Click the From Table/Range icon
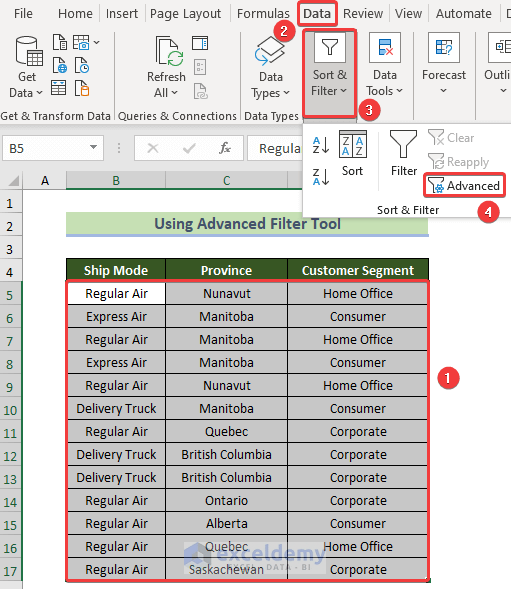The image size is (511, 589). point(59,89)
